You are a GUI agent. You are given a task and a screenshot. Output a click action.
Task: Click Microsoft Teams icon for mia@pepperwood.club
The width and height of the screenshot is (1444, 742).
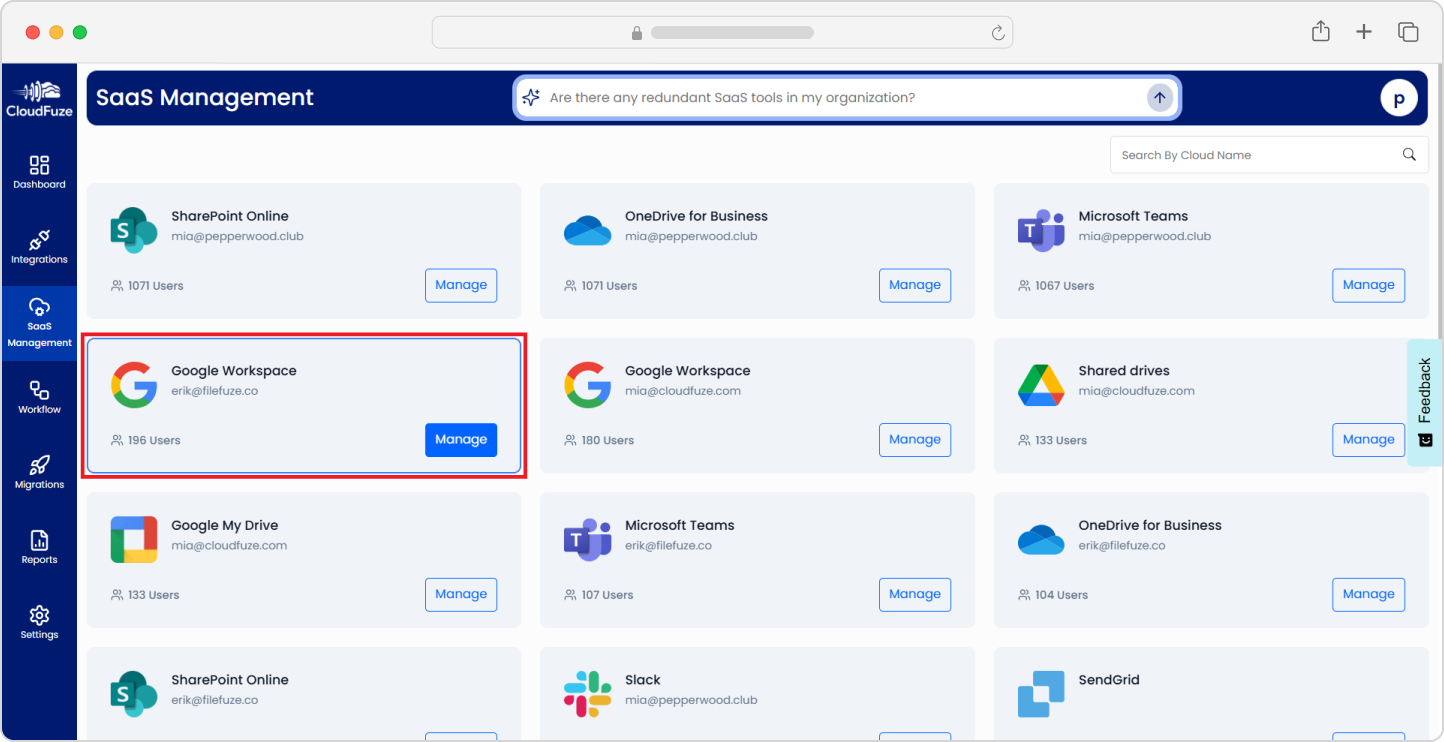tap(1041, 231)
